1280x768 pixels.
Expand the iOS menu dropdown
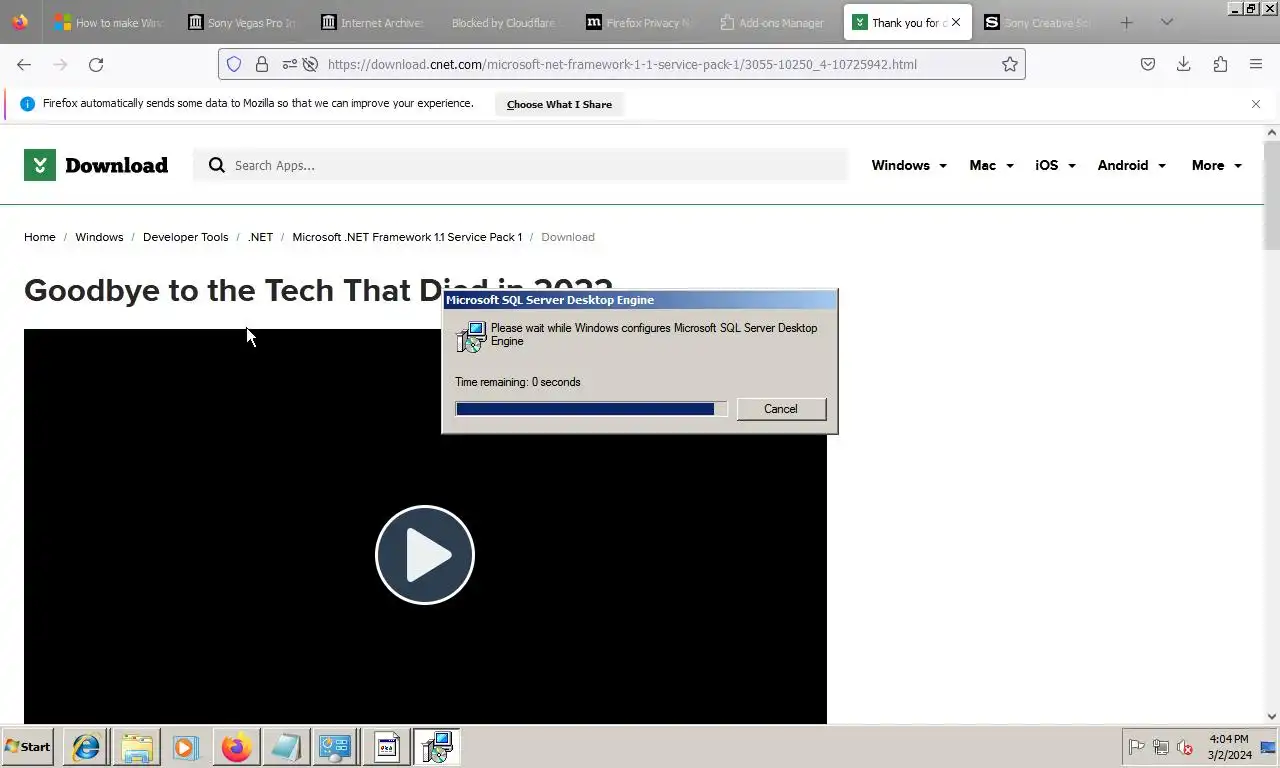[1056, 165]
